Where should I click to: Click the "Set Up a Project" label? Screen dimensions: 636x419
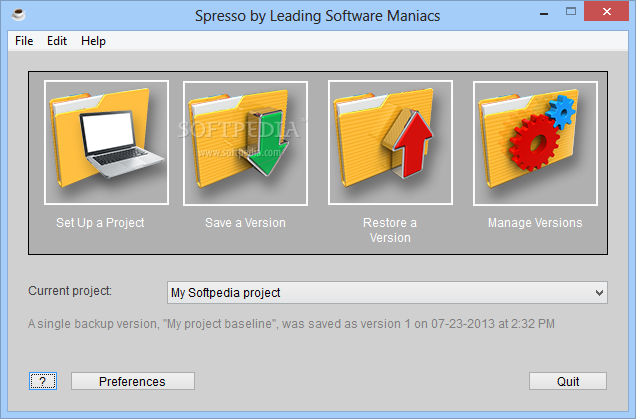(100, 223)
